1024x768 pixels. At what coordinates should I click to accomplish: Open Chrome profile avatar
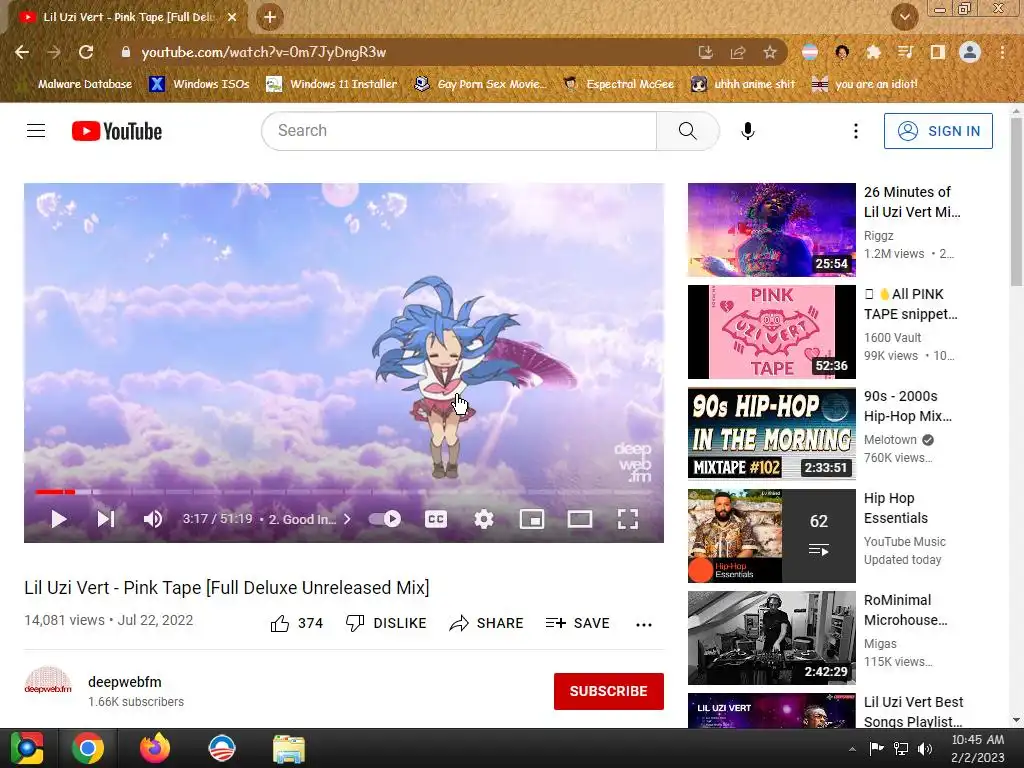tap(970, 52)
